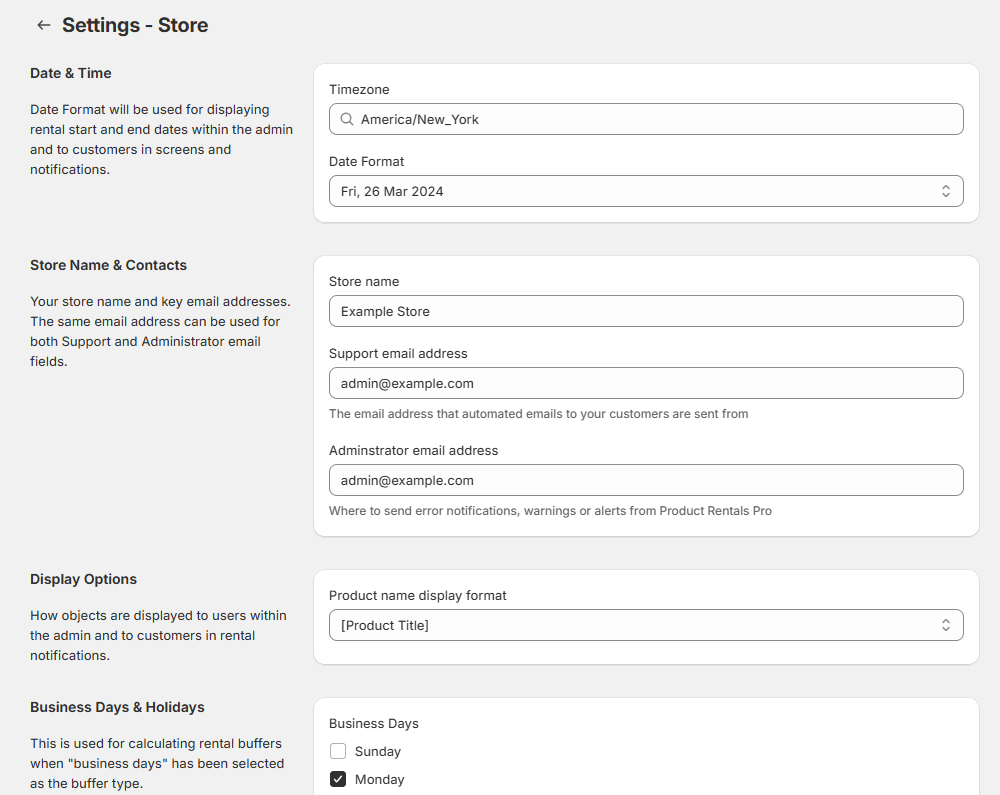The image size is (1000, 795).
Task: Click the Date & Time section heading
Action: [71, 73]
